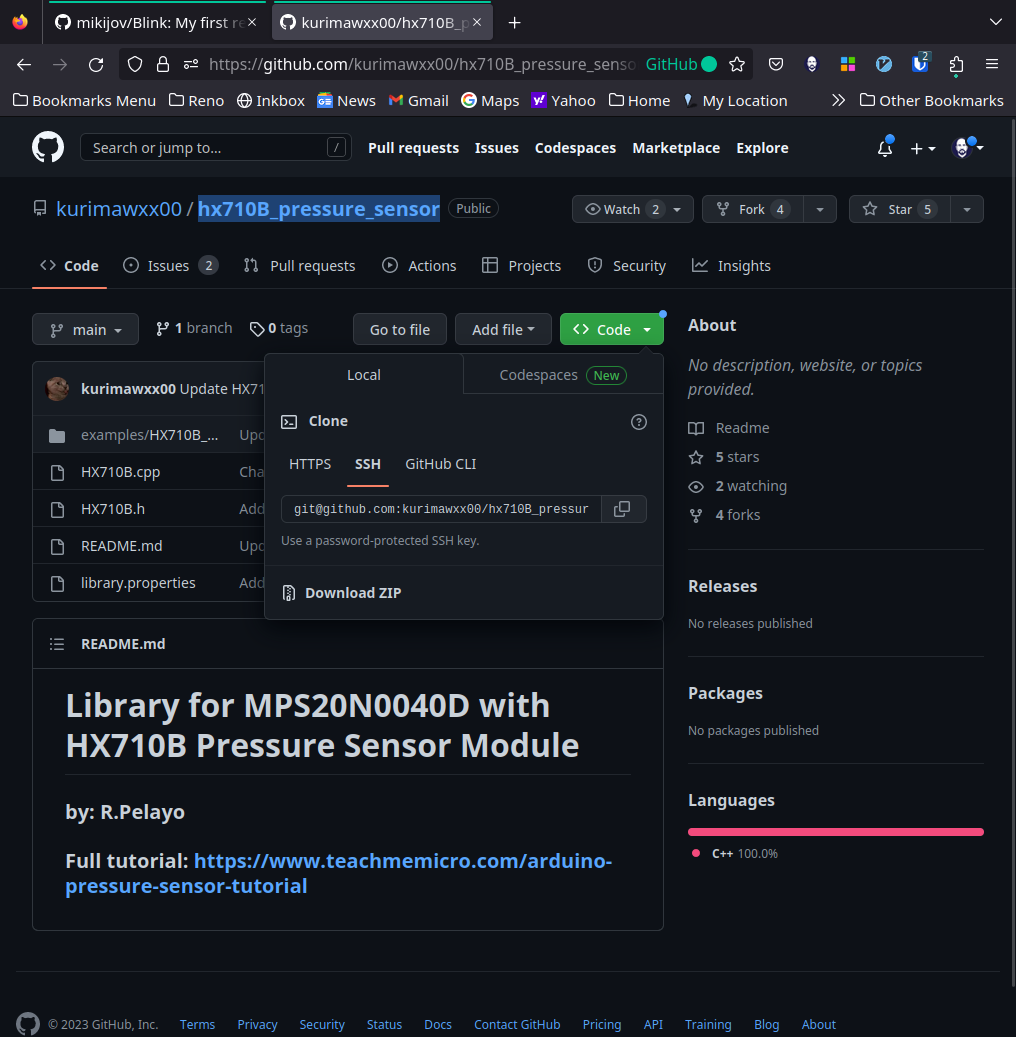The height and width of the screenshot is (1037, 1016).
Task: Switch to the Codespaces tab in popup
Action: tap(563, 375)
